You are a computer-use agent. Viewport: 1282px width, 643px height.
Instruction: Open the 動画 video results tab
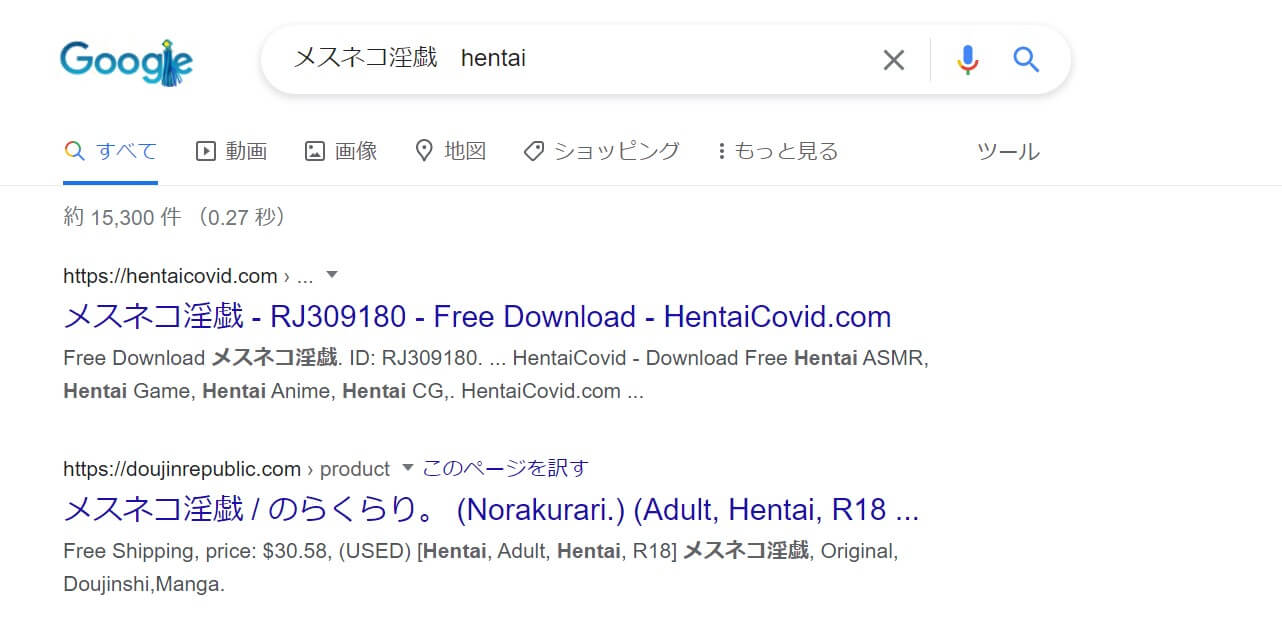pos(231,151)
